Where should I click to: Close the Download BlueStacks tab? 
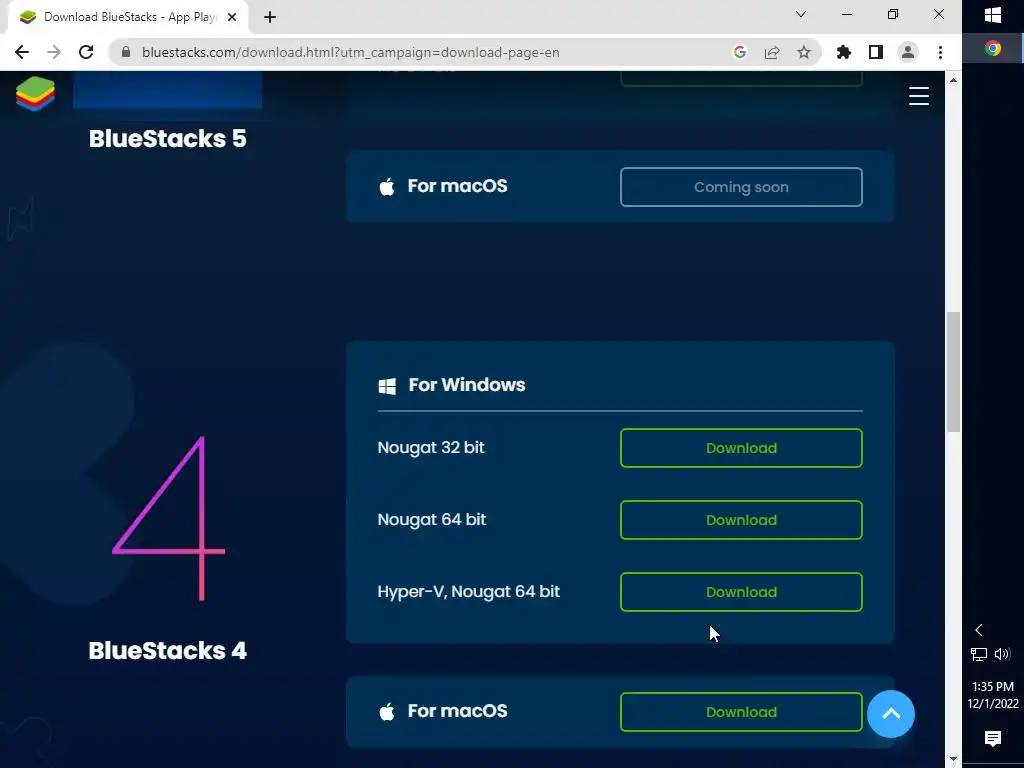click(232, 17)
